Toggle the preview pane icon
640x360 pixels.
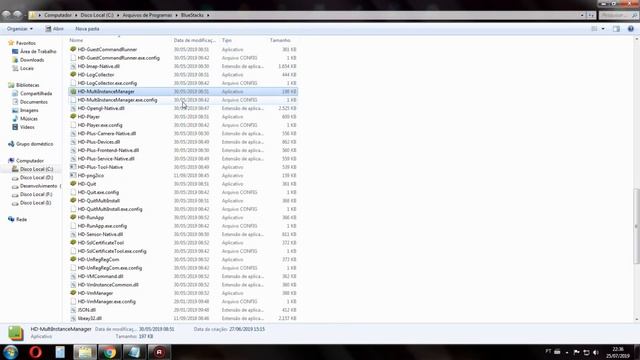coord(616,29)
